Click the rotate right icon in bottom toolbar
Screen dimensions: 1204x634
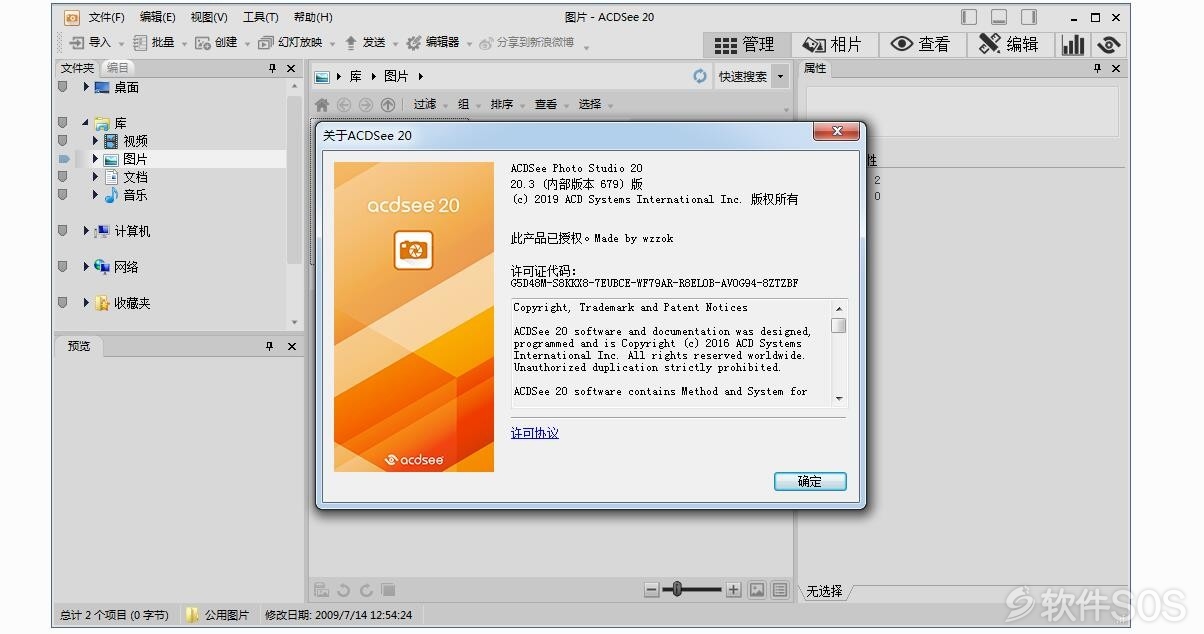click(x=366, y=591)
